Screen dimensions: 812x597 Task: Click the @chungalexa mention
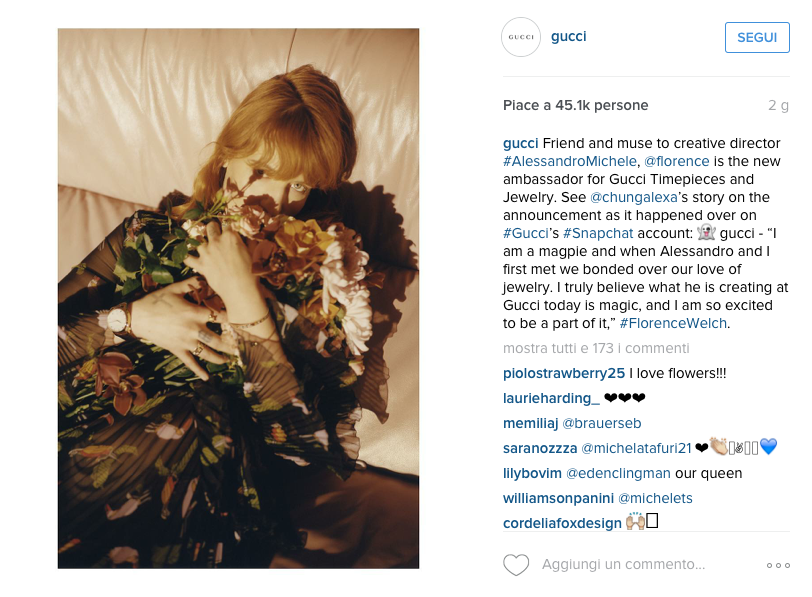coord(633,197)
